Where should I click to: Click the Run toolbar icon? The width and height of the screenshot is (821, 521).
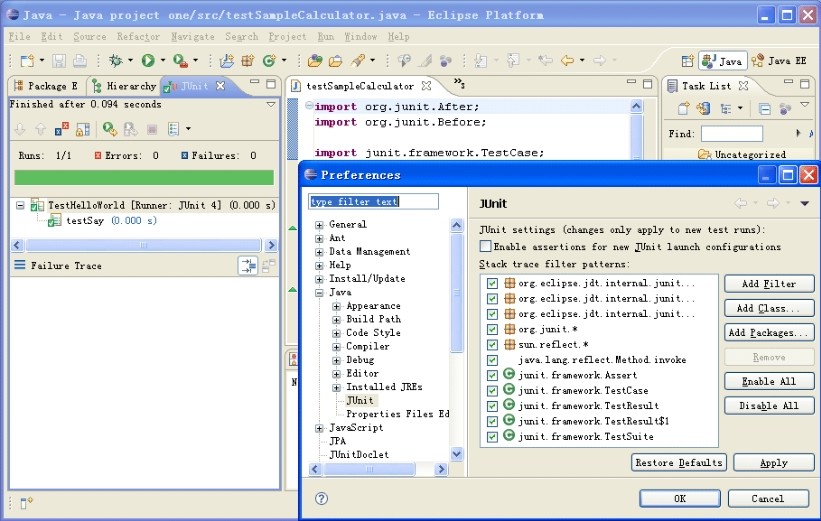click(x=148, y=61)
